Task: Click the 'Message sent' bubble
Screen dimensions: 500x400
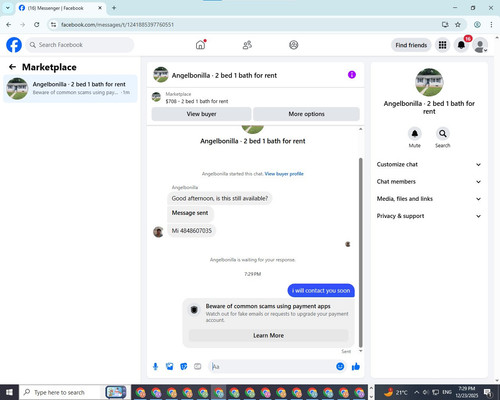Action: tap(190, 213)
